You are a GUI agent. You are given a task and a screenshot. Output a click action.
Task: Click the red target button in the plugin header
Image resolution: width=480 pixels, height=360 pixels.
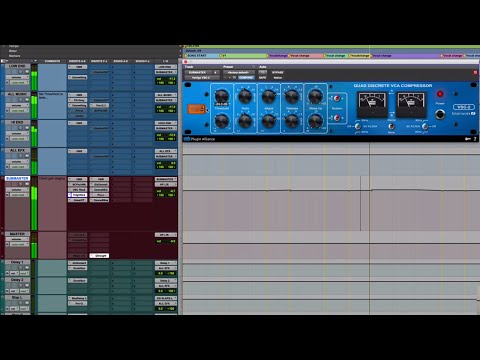pyautogui.click(x=475, y=72)
